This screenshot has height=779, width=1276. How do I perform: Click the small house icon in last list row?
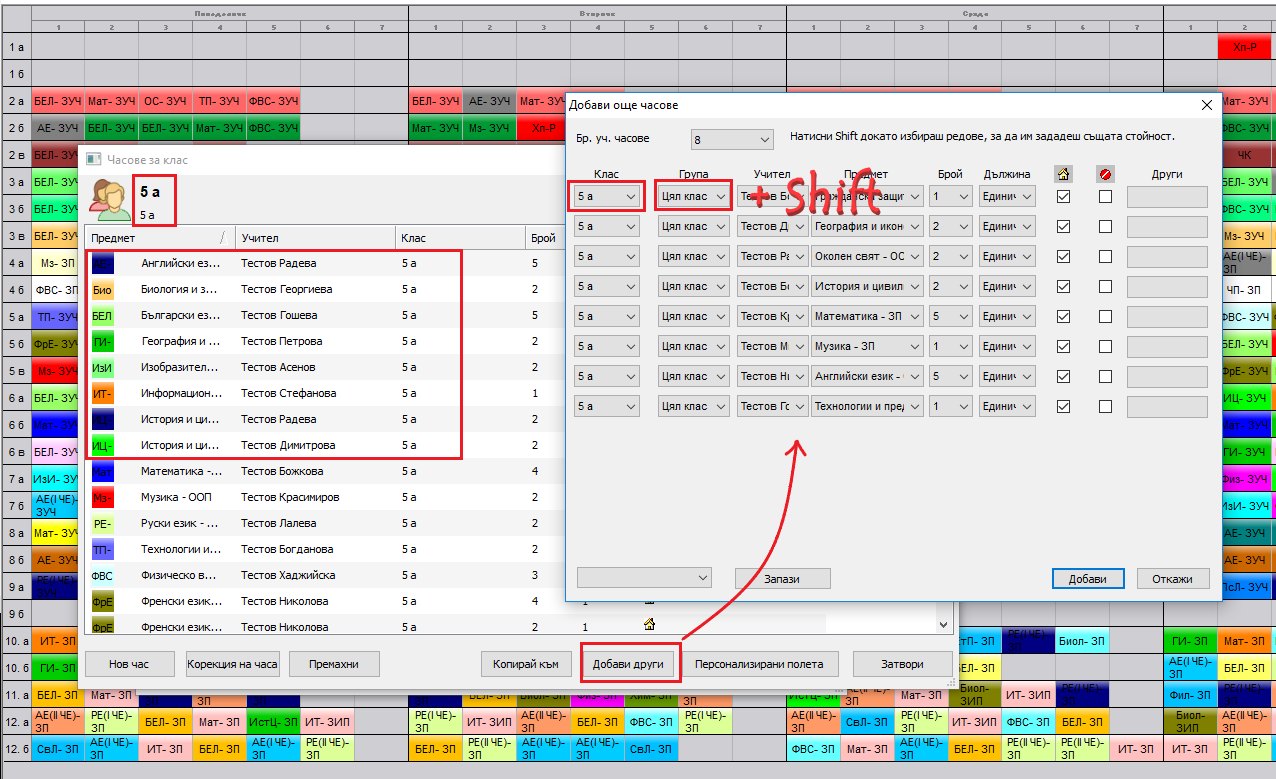click(649, 626)
